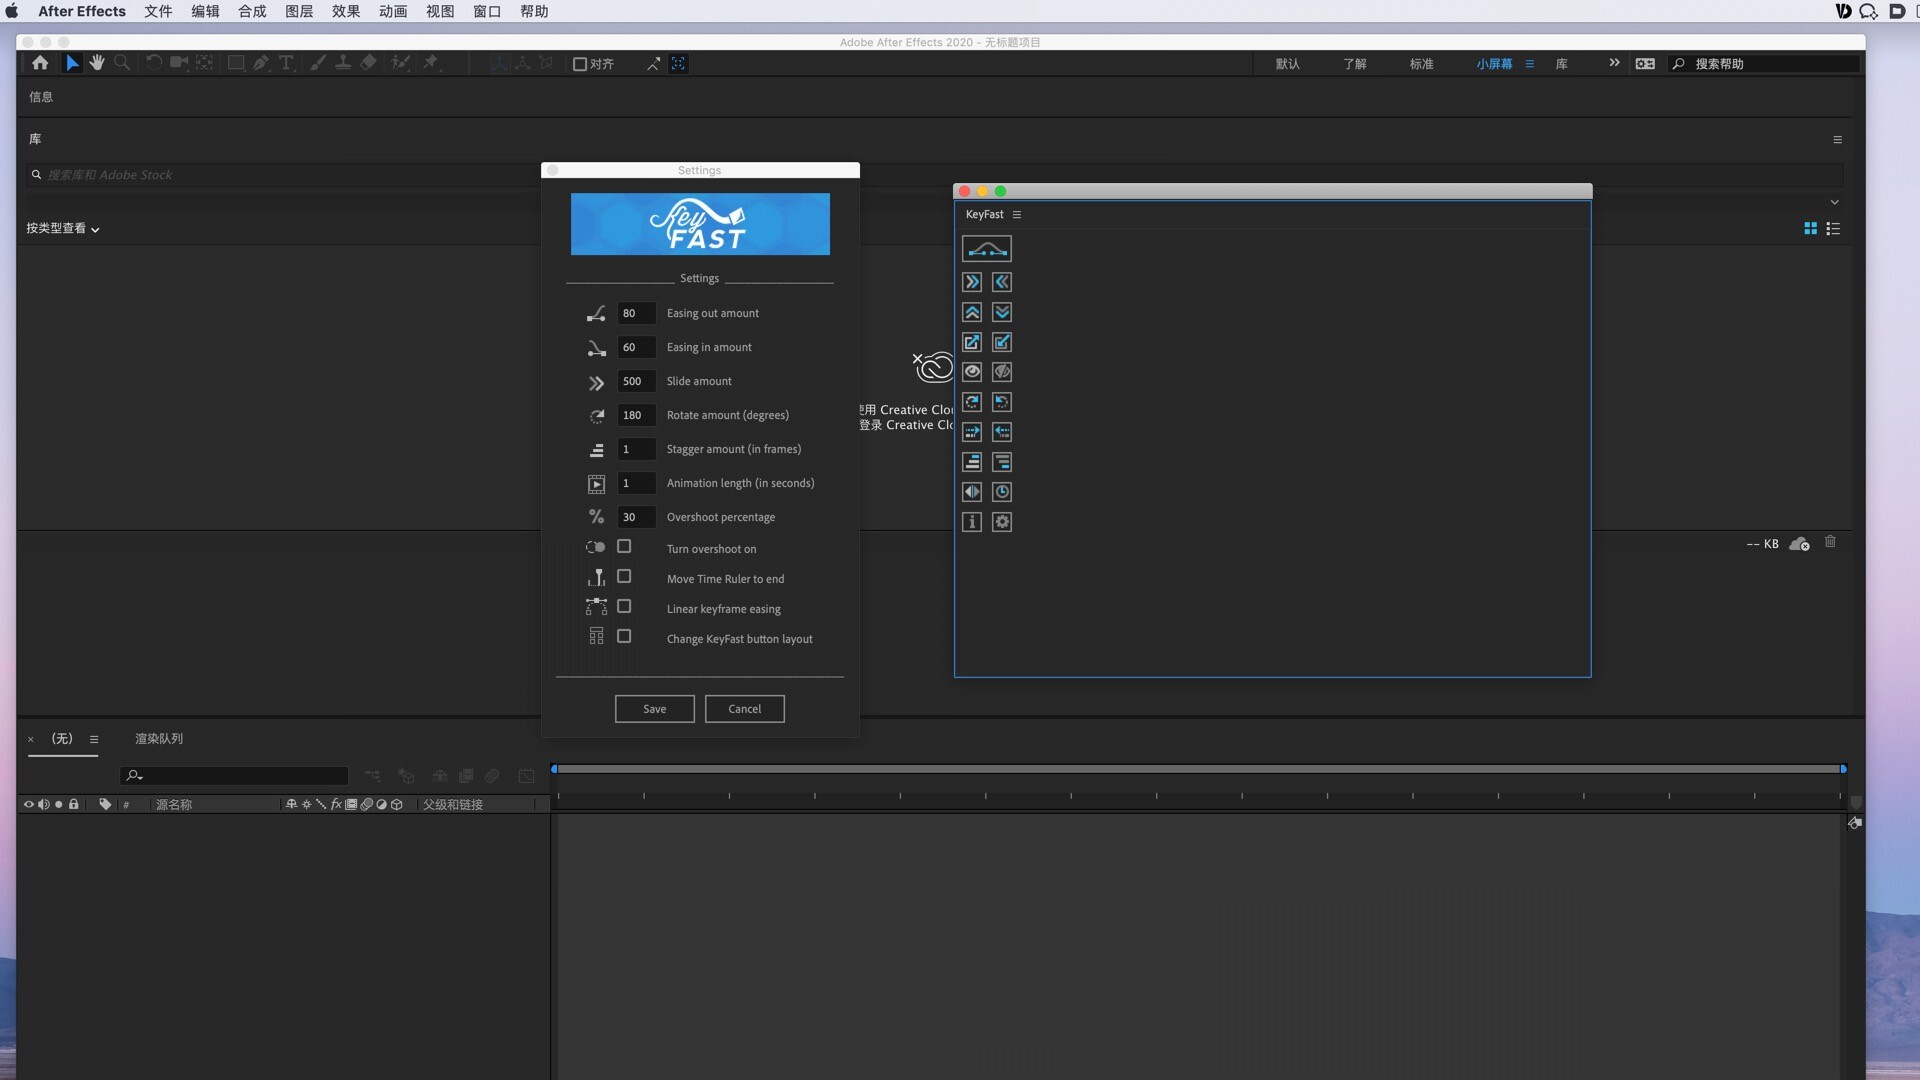Switch to the 默认 workspace
1920x1080 pixels.
point(1287,64)
